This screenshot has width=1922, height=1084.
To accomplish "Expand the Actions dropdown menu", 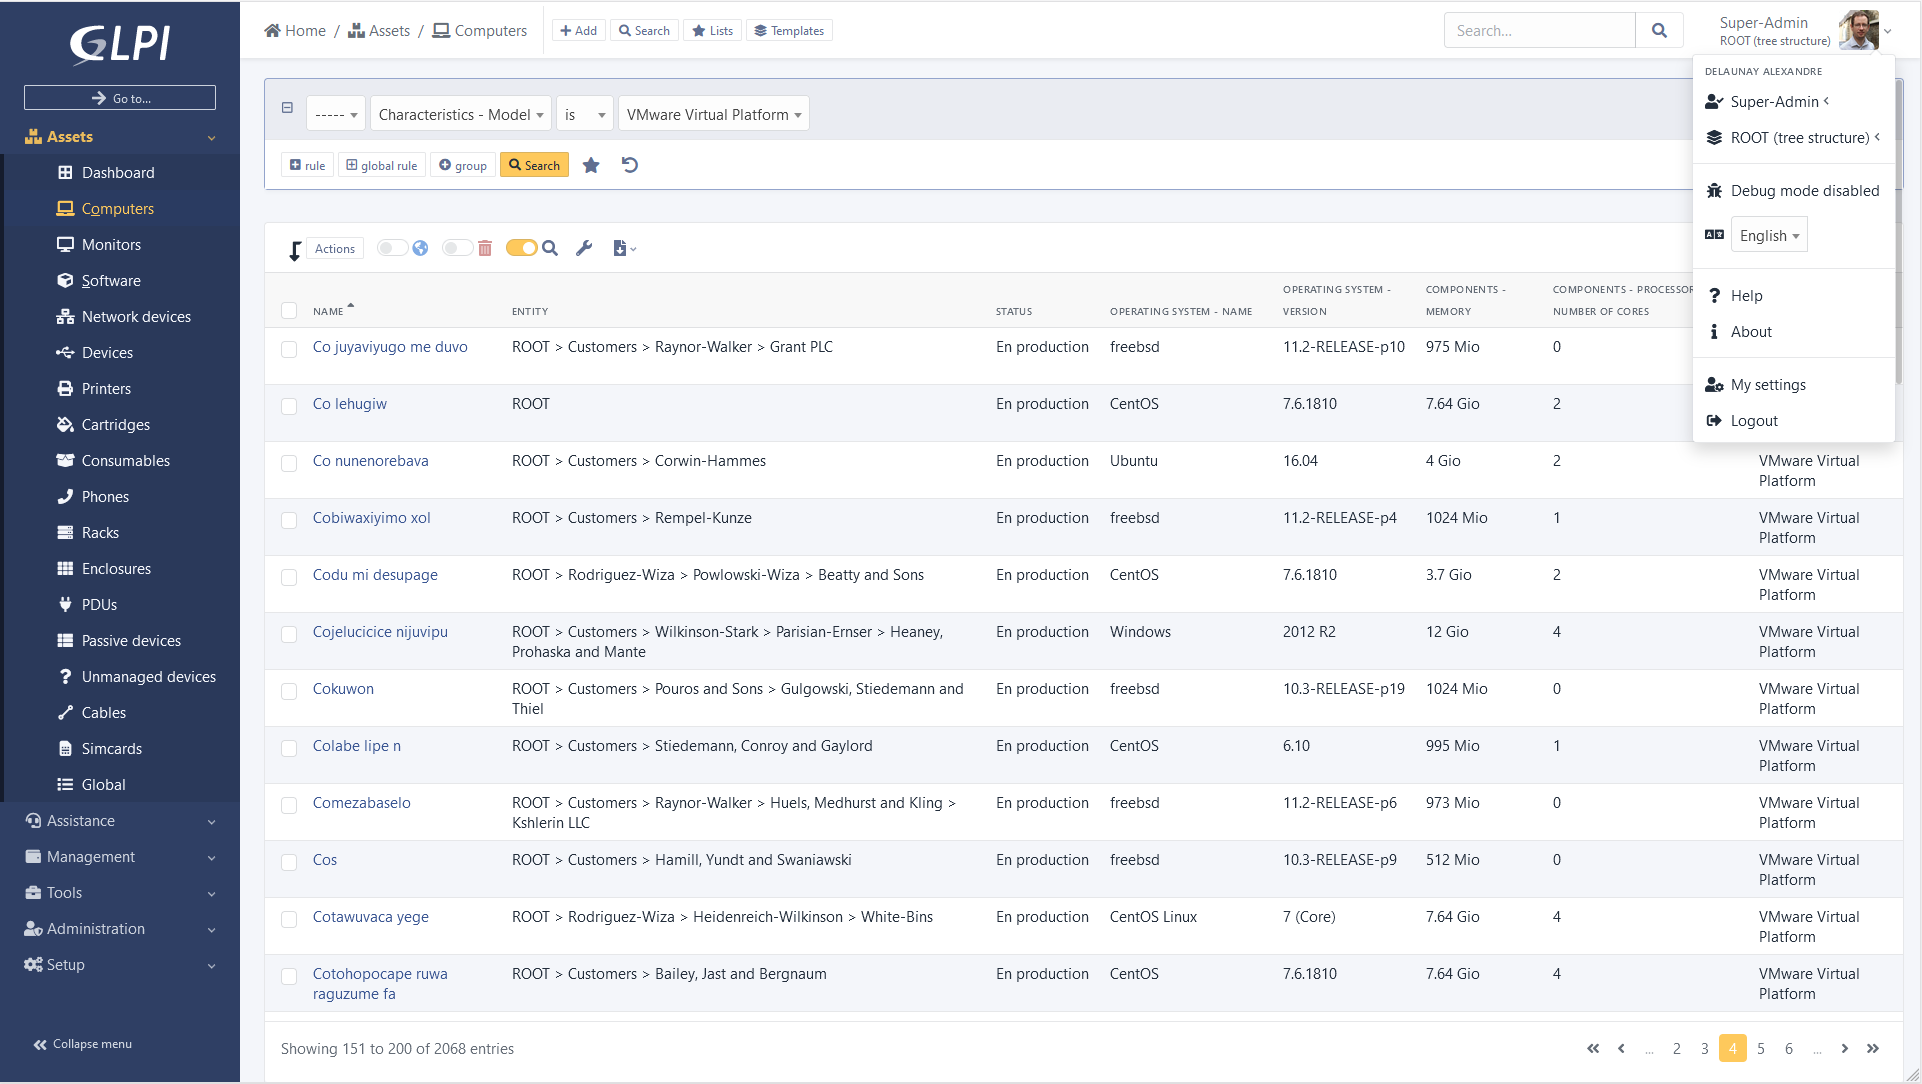I will point(335,248).
